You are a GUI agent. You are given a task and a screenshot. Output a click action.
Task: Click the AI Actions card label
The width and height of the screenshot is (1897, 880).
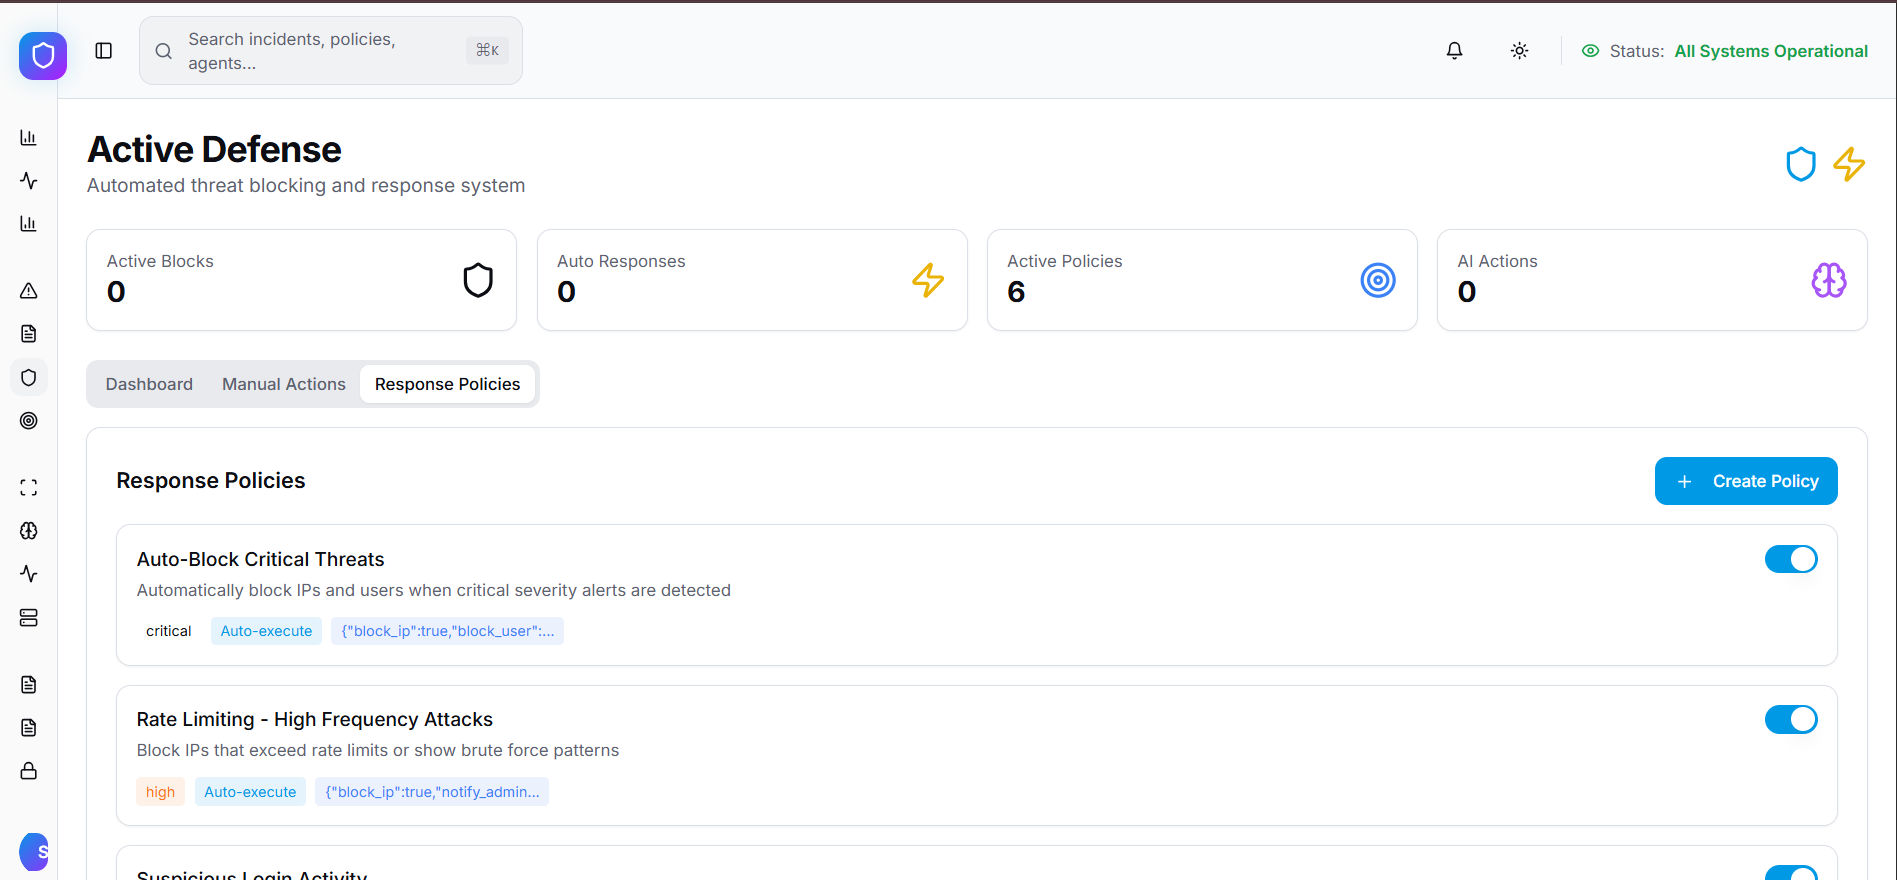click(1497, 261)
